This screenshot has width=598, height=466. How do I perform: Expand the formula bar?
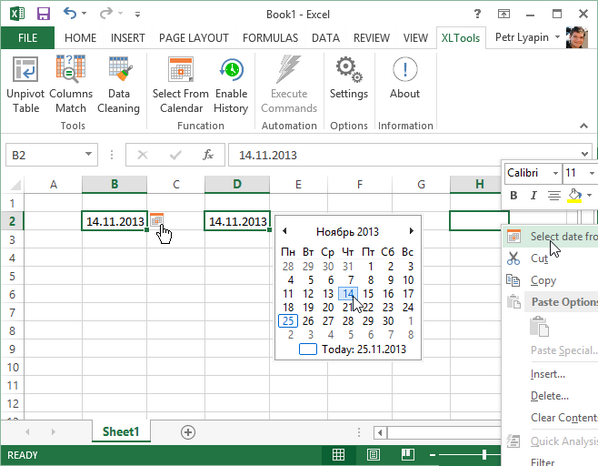[x=584, y=154]
